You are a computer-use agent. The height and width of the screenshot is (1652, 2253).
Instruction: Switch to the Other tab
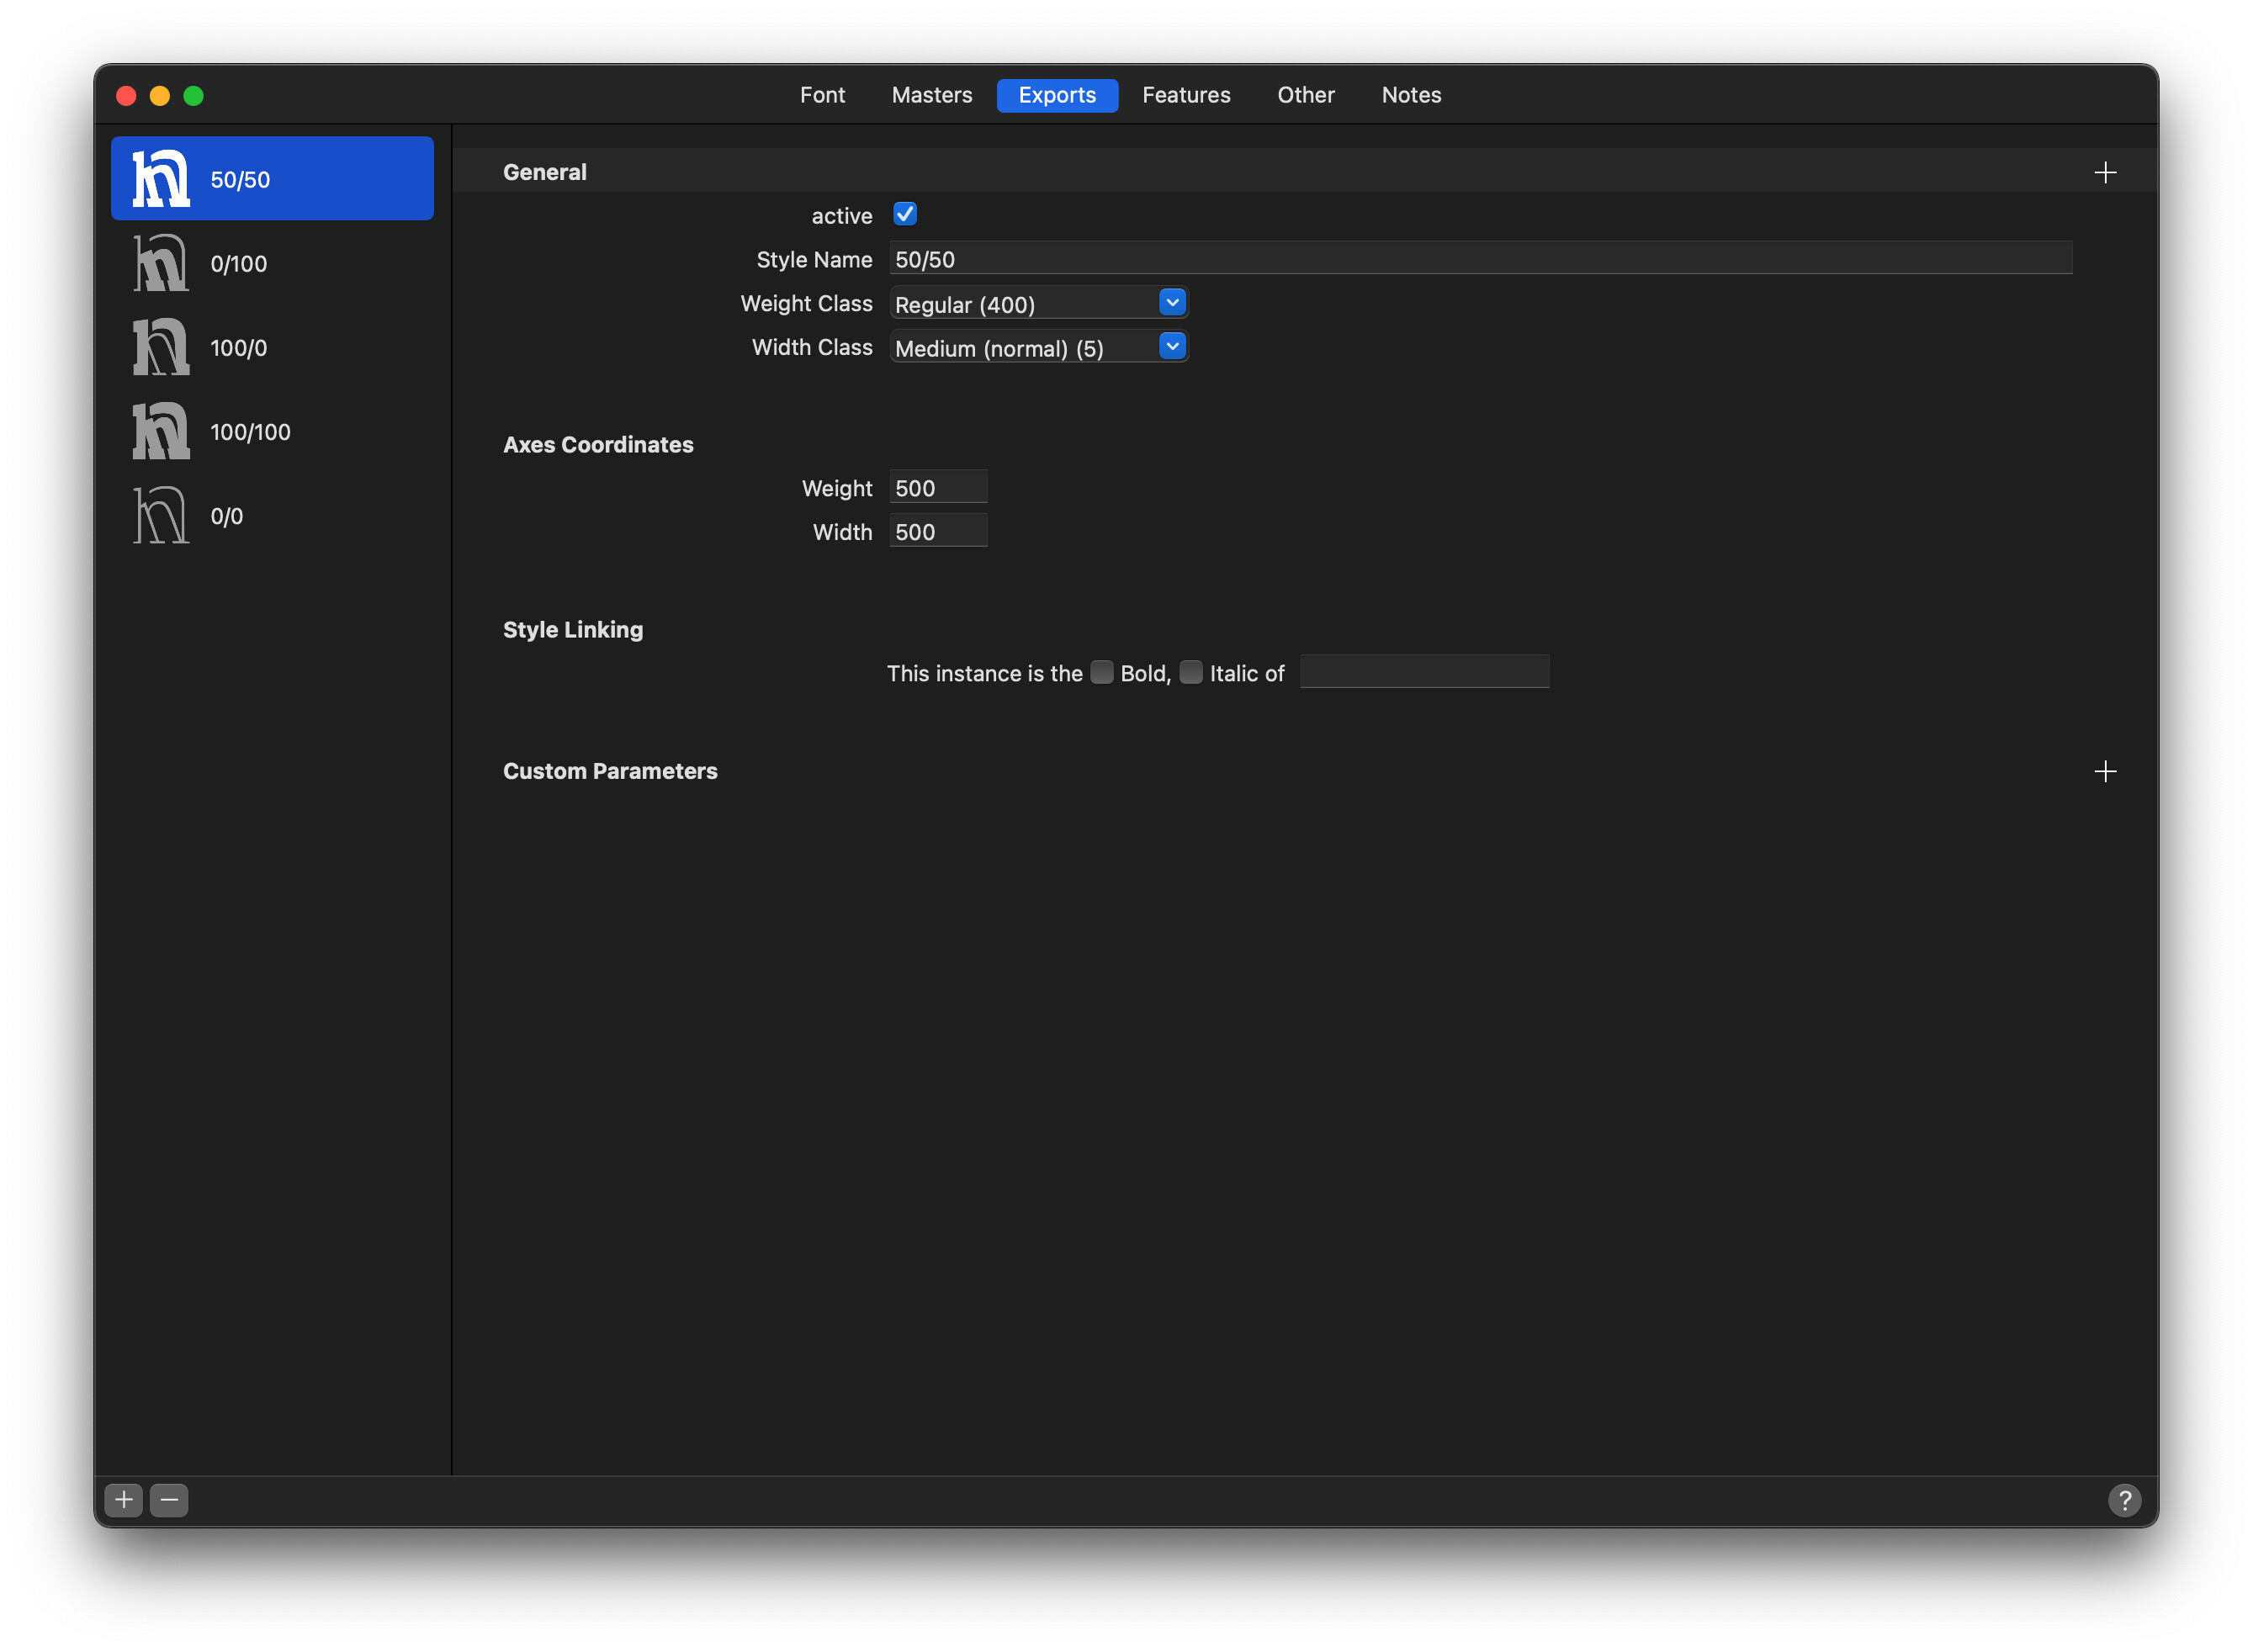click(1306, 95)
